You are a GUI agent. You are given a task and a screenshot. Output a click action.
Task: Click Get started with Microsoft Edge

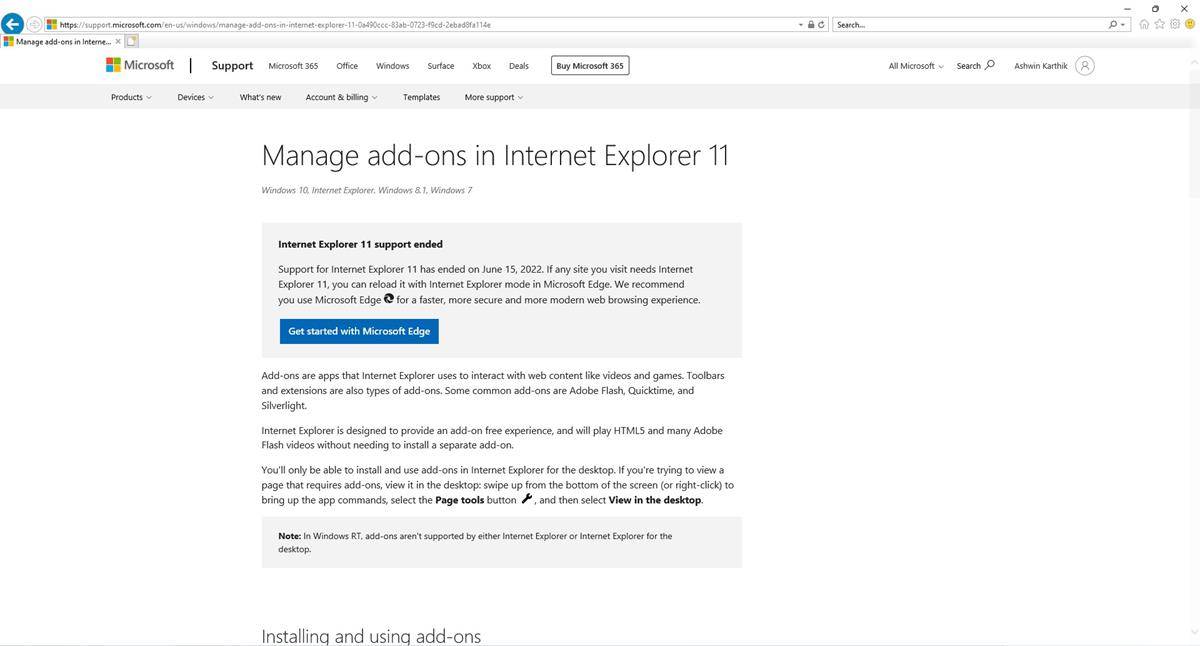point(358,331)
